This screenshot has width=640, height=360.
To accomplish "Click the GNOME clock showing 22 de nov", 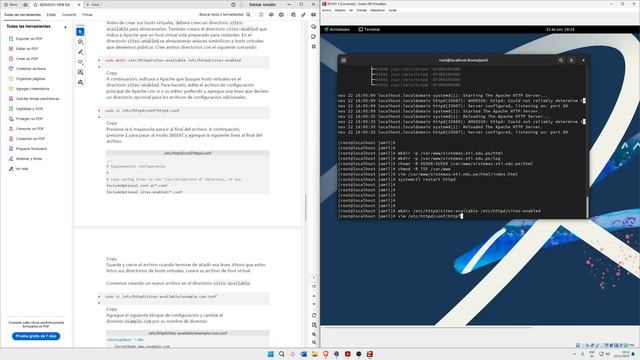I will 560,29.
